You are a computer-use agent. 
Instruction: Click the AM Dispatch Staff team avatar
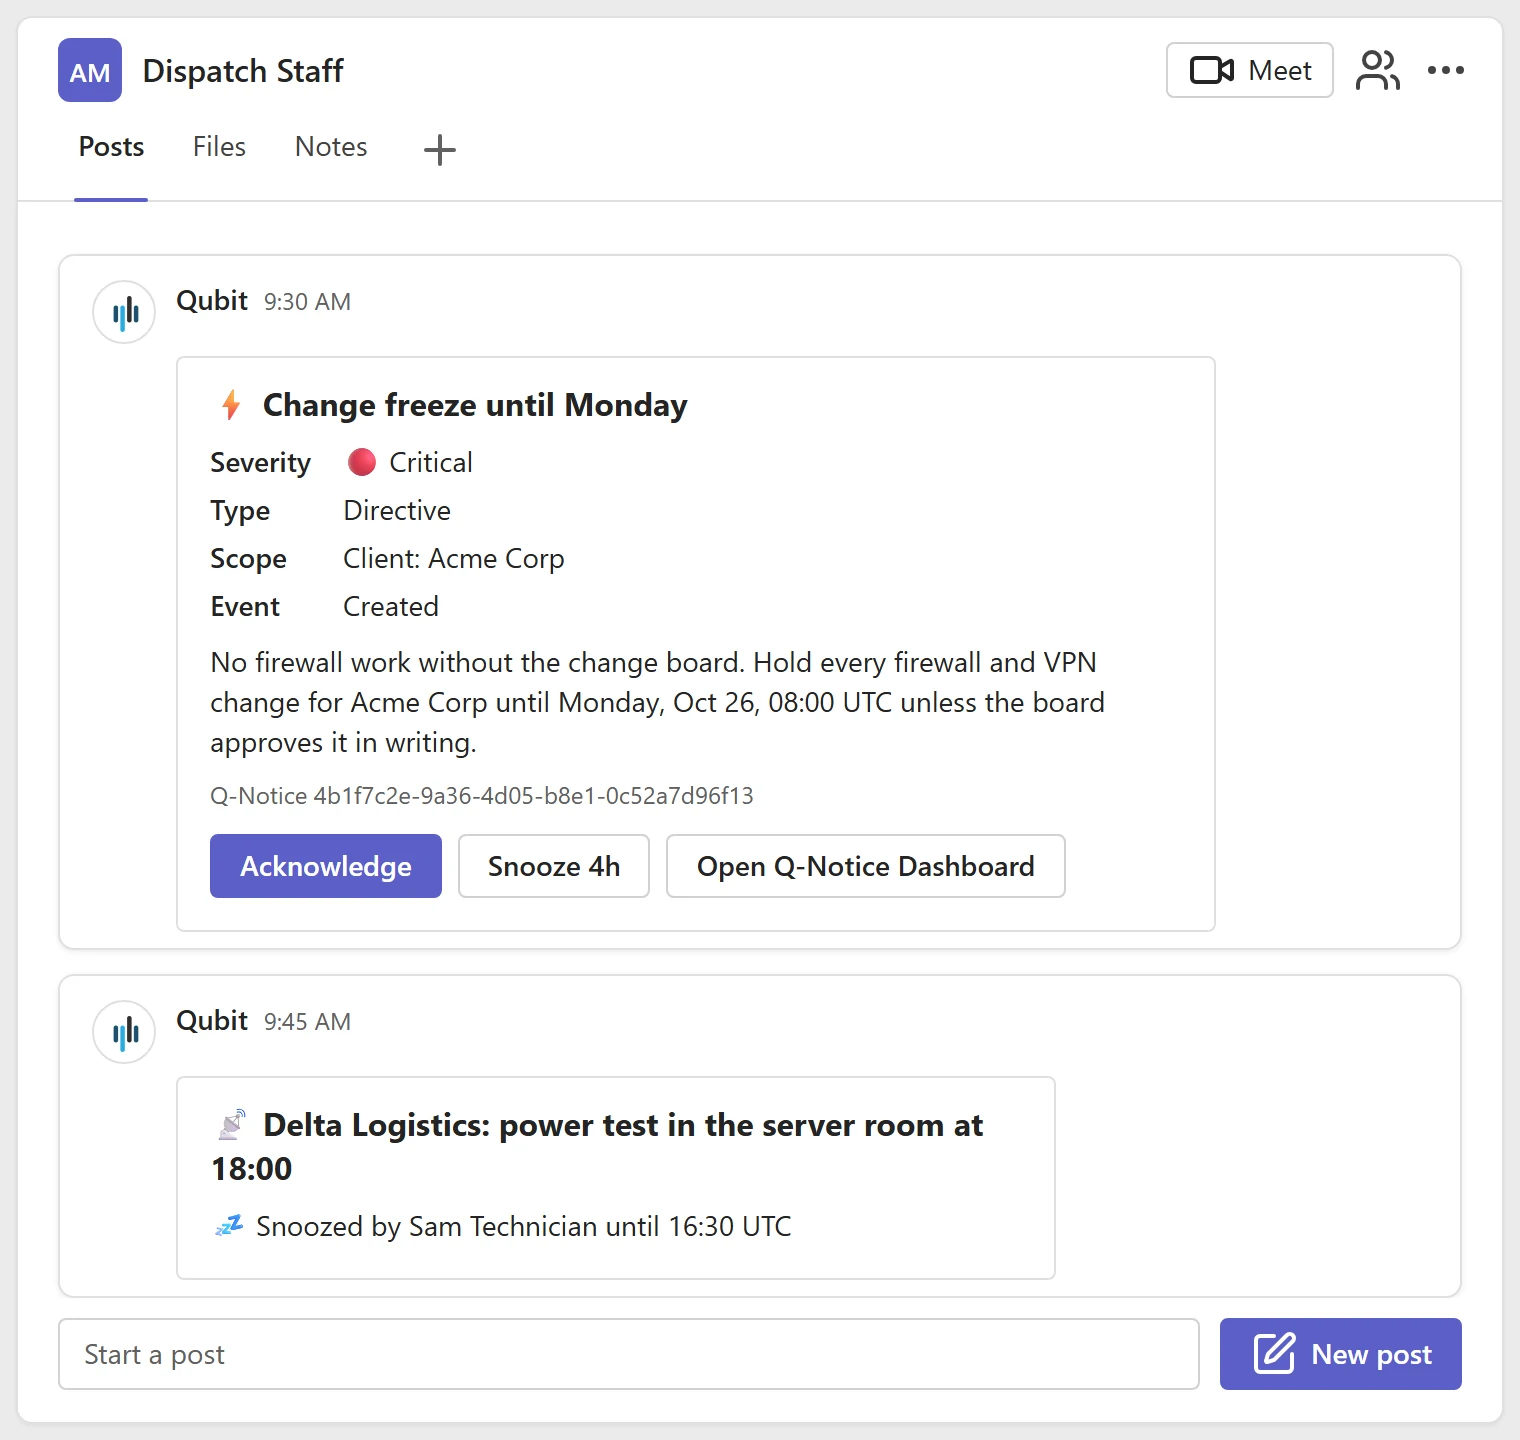pos(90,70)
